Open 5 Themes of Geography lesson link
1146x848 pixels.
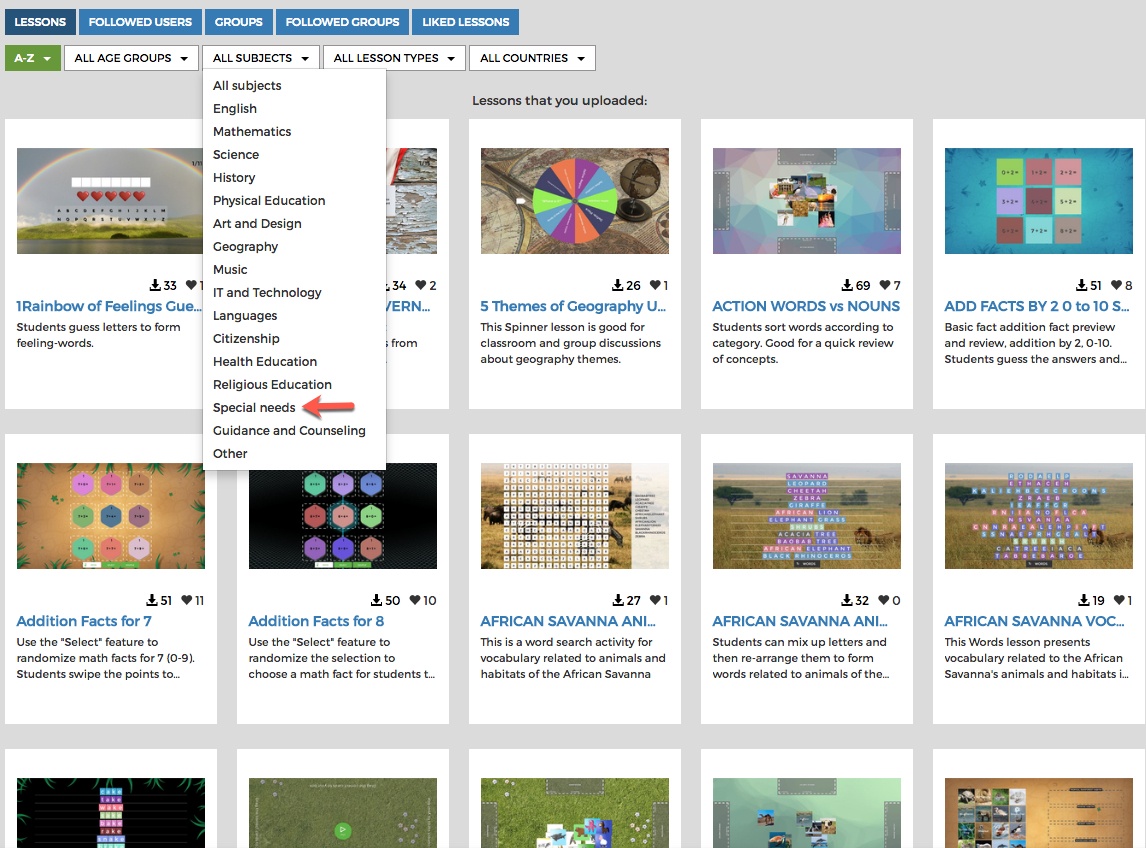point(573,306)
